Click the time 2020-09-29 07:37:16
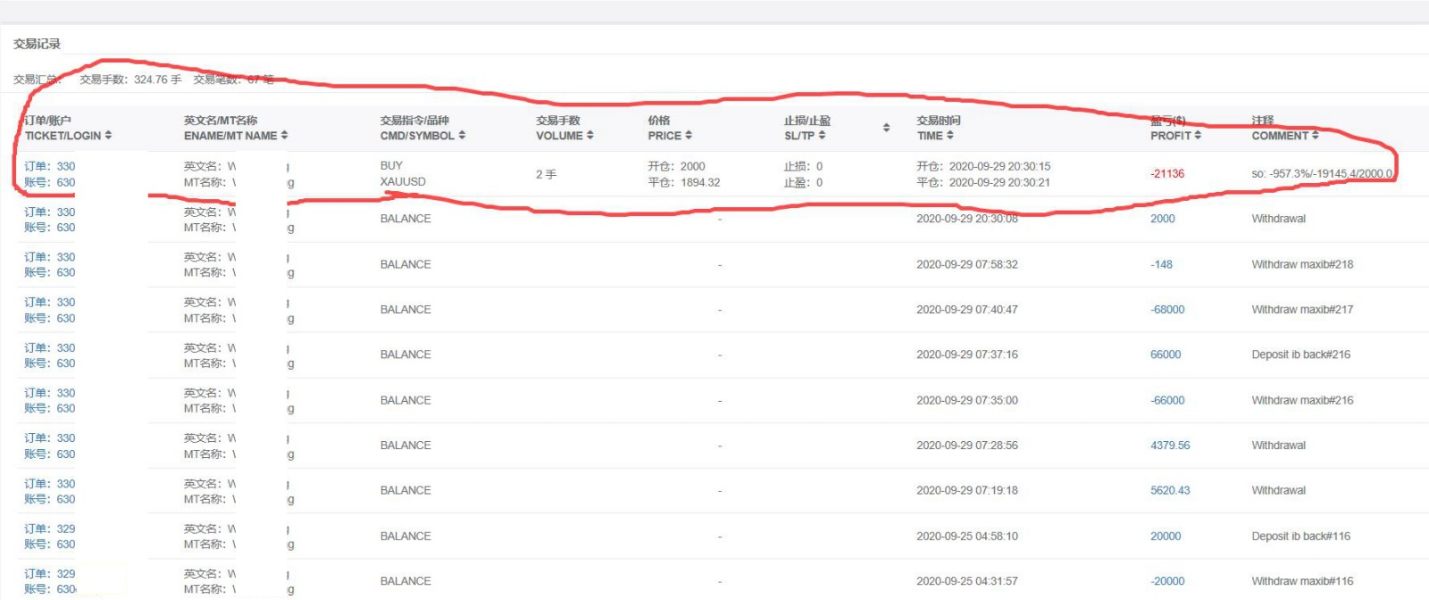The height and width of the screenshot is (600, 1429). click(x=967, y=354)
